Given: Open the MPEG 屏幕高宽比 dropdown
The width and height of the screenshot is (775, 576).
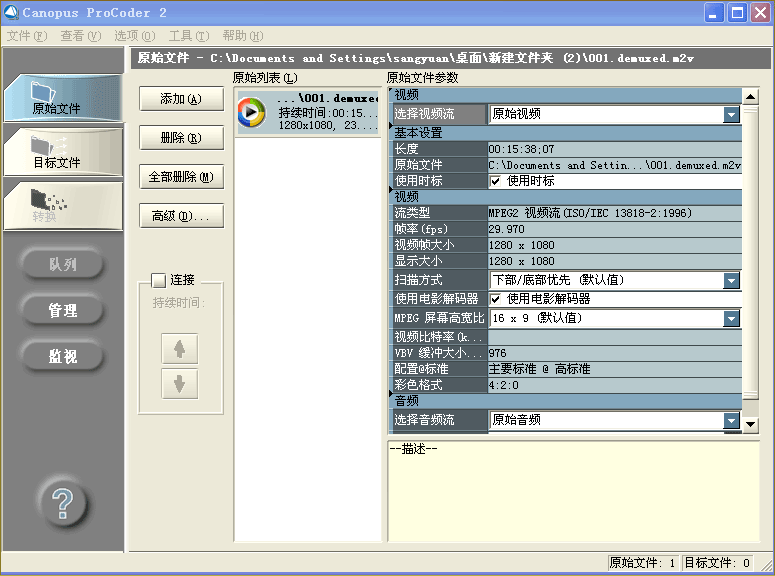Looking at the screenshot, I should pos(732,318).
